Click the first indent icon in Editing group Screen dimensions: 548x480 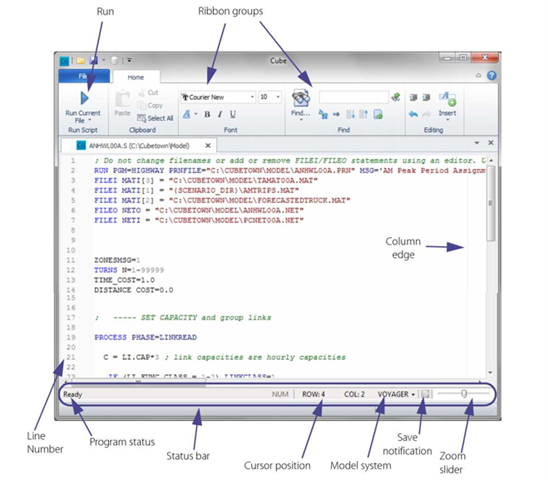click(413, 98)
